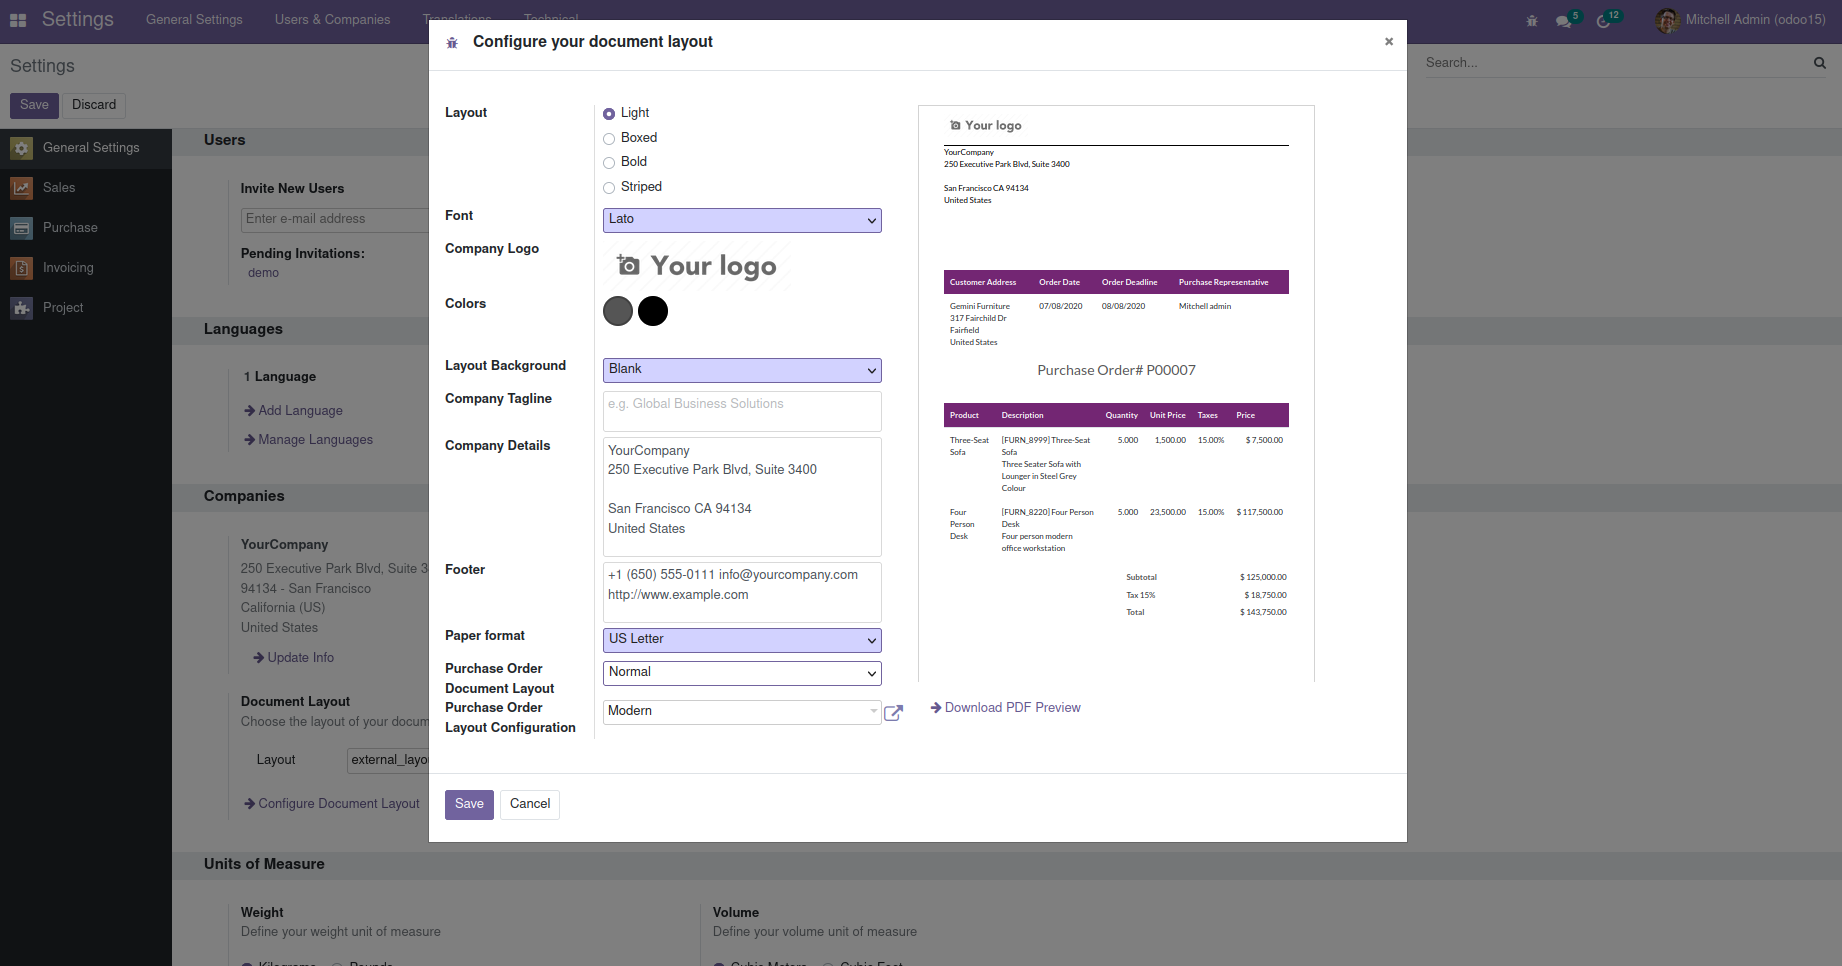Choose the Striped layout radio option

tap(609, 188)
